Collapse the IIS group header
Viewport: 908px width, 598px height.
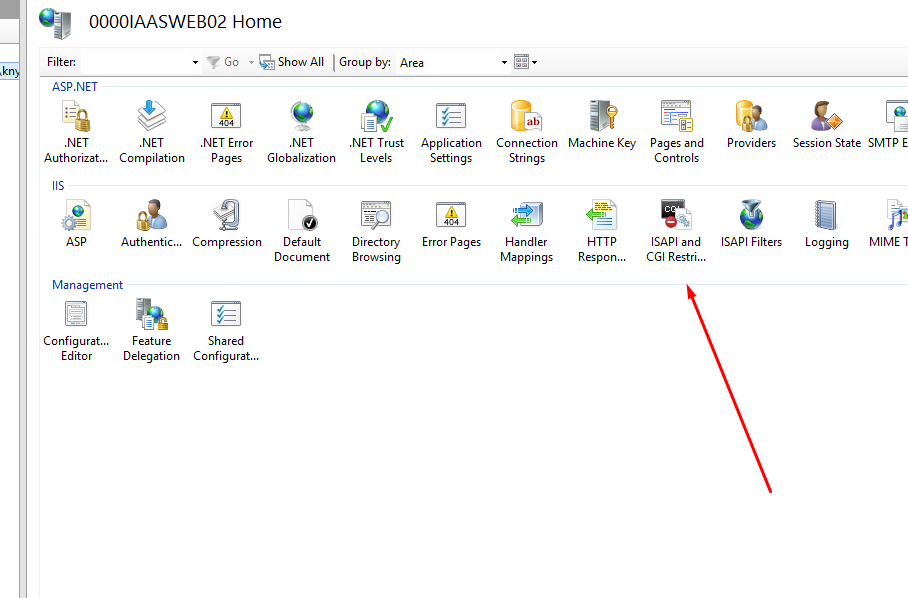[58, 186]
